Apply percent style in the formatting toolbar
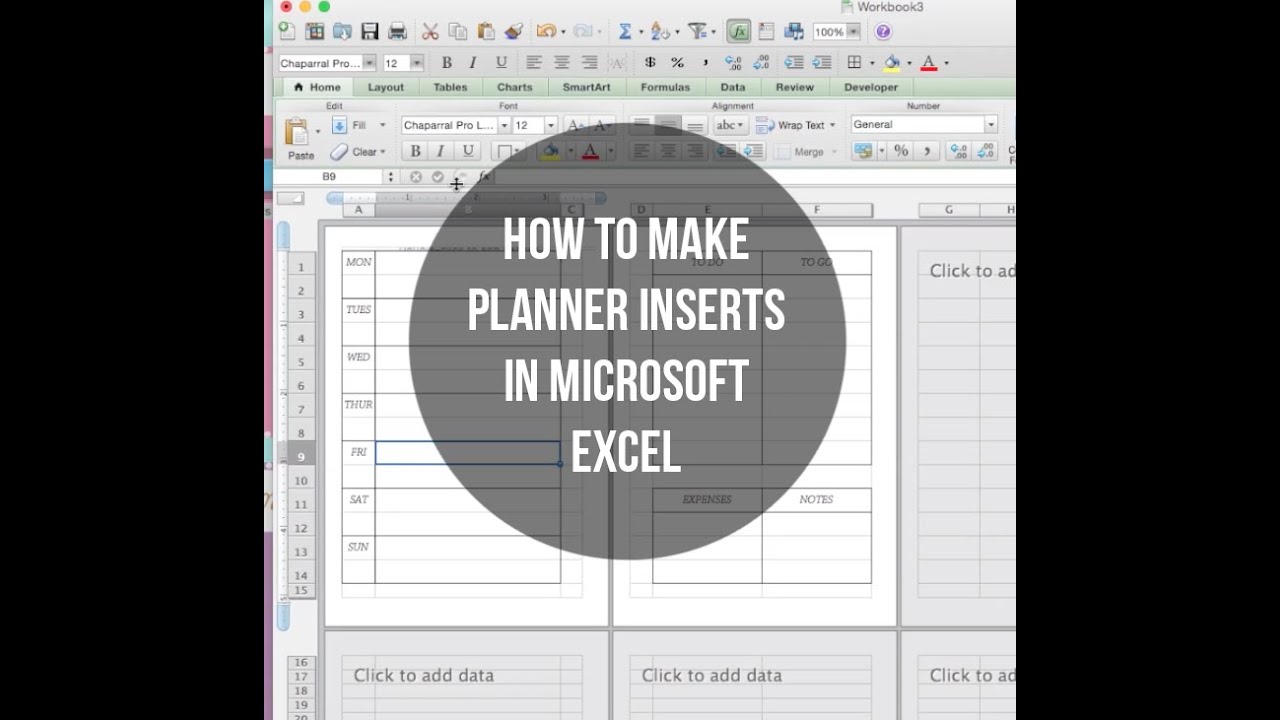The height and width of the screenshot is (720, 1280). [677, 63]
